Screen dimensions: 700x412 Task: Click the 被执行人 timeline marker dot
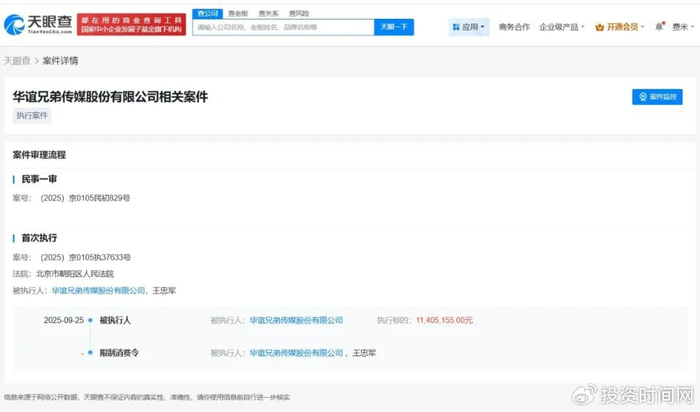click(x=90, y=320)
